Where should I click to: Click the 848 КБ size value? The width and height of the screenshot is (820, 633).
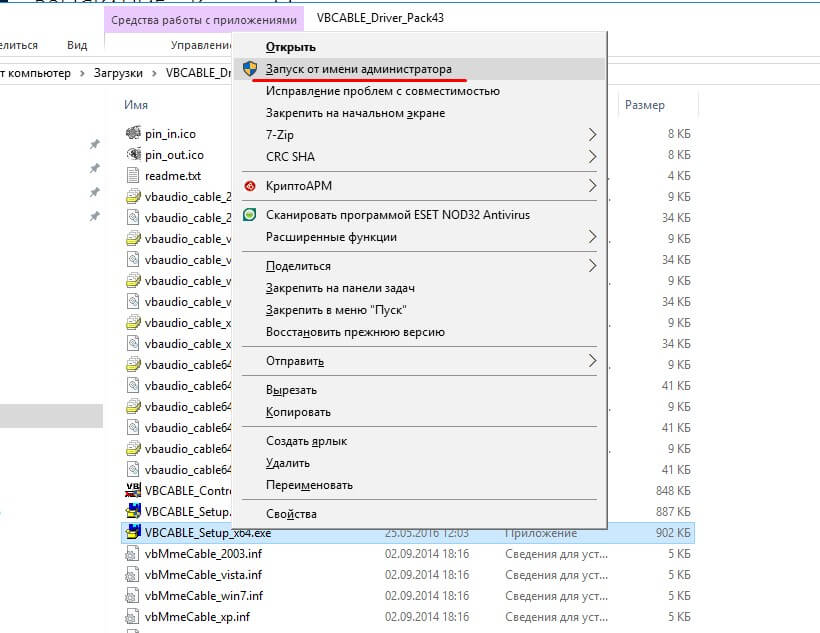click(x=673, y=491)
